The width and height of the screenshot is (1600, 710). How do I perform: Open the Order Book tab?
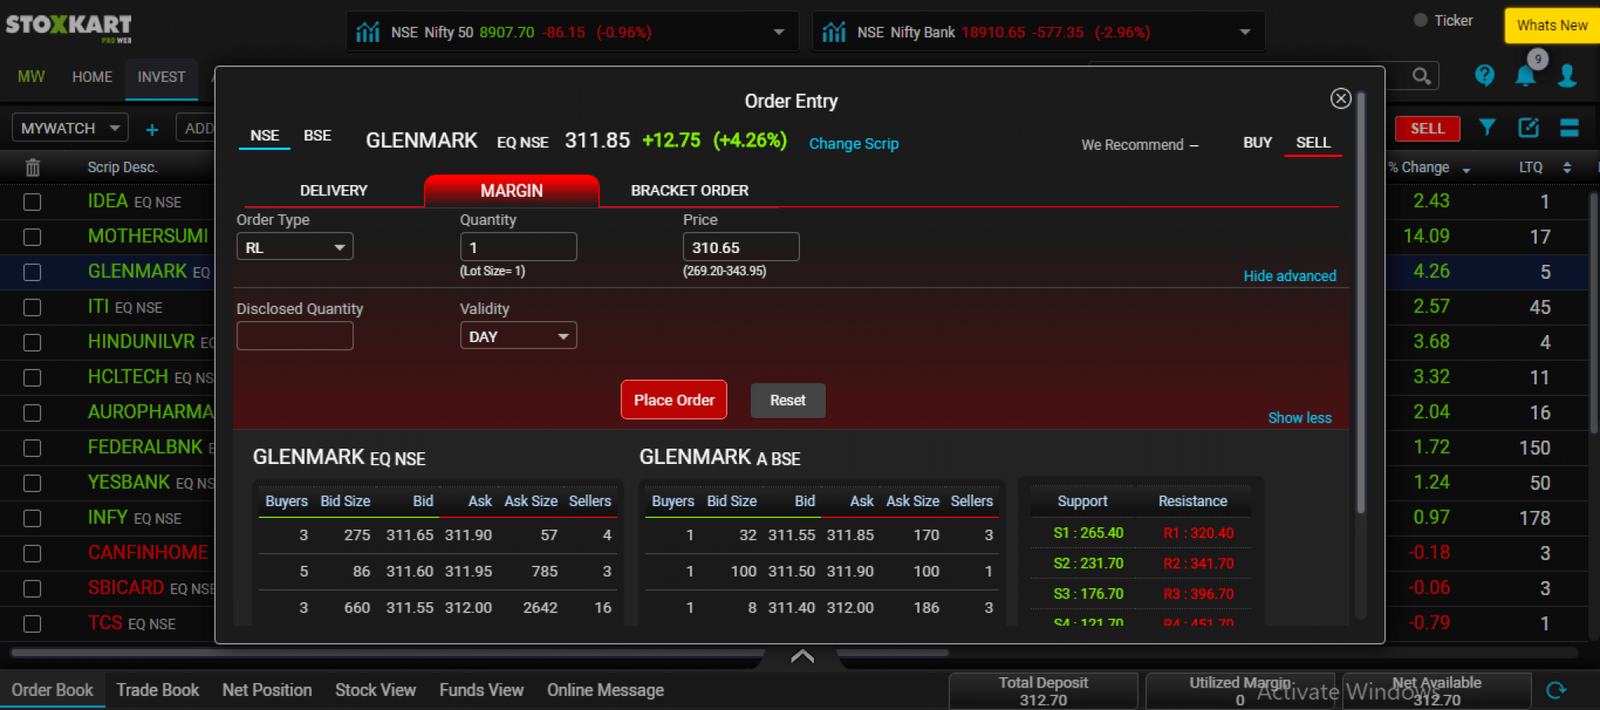[52, 690]
